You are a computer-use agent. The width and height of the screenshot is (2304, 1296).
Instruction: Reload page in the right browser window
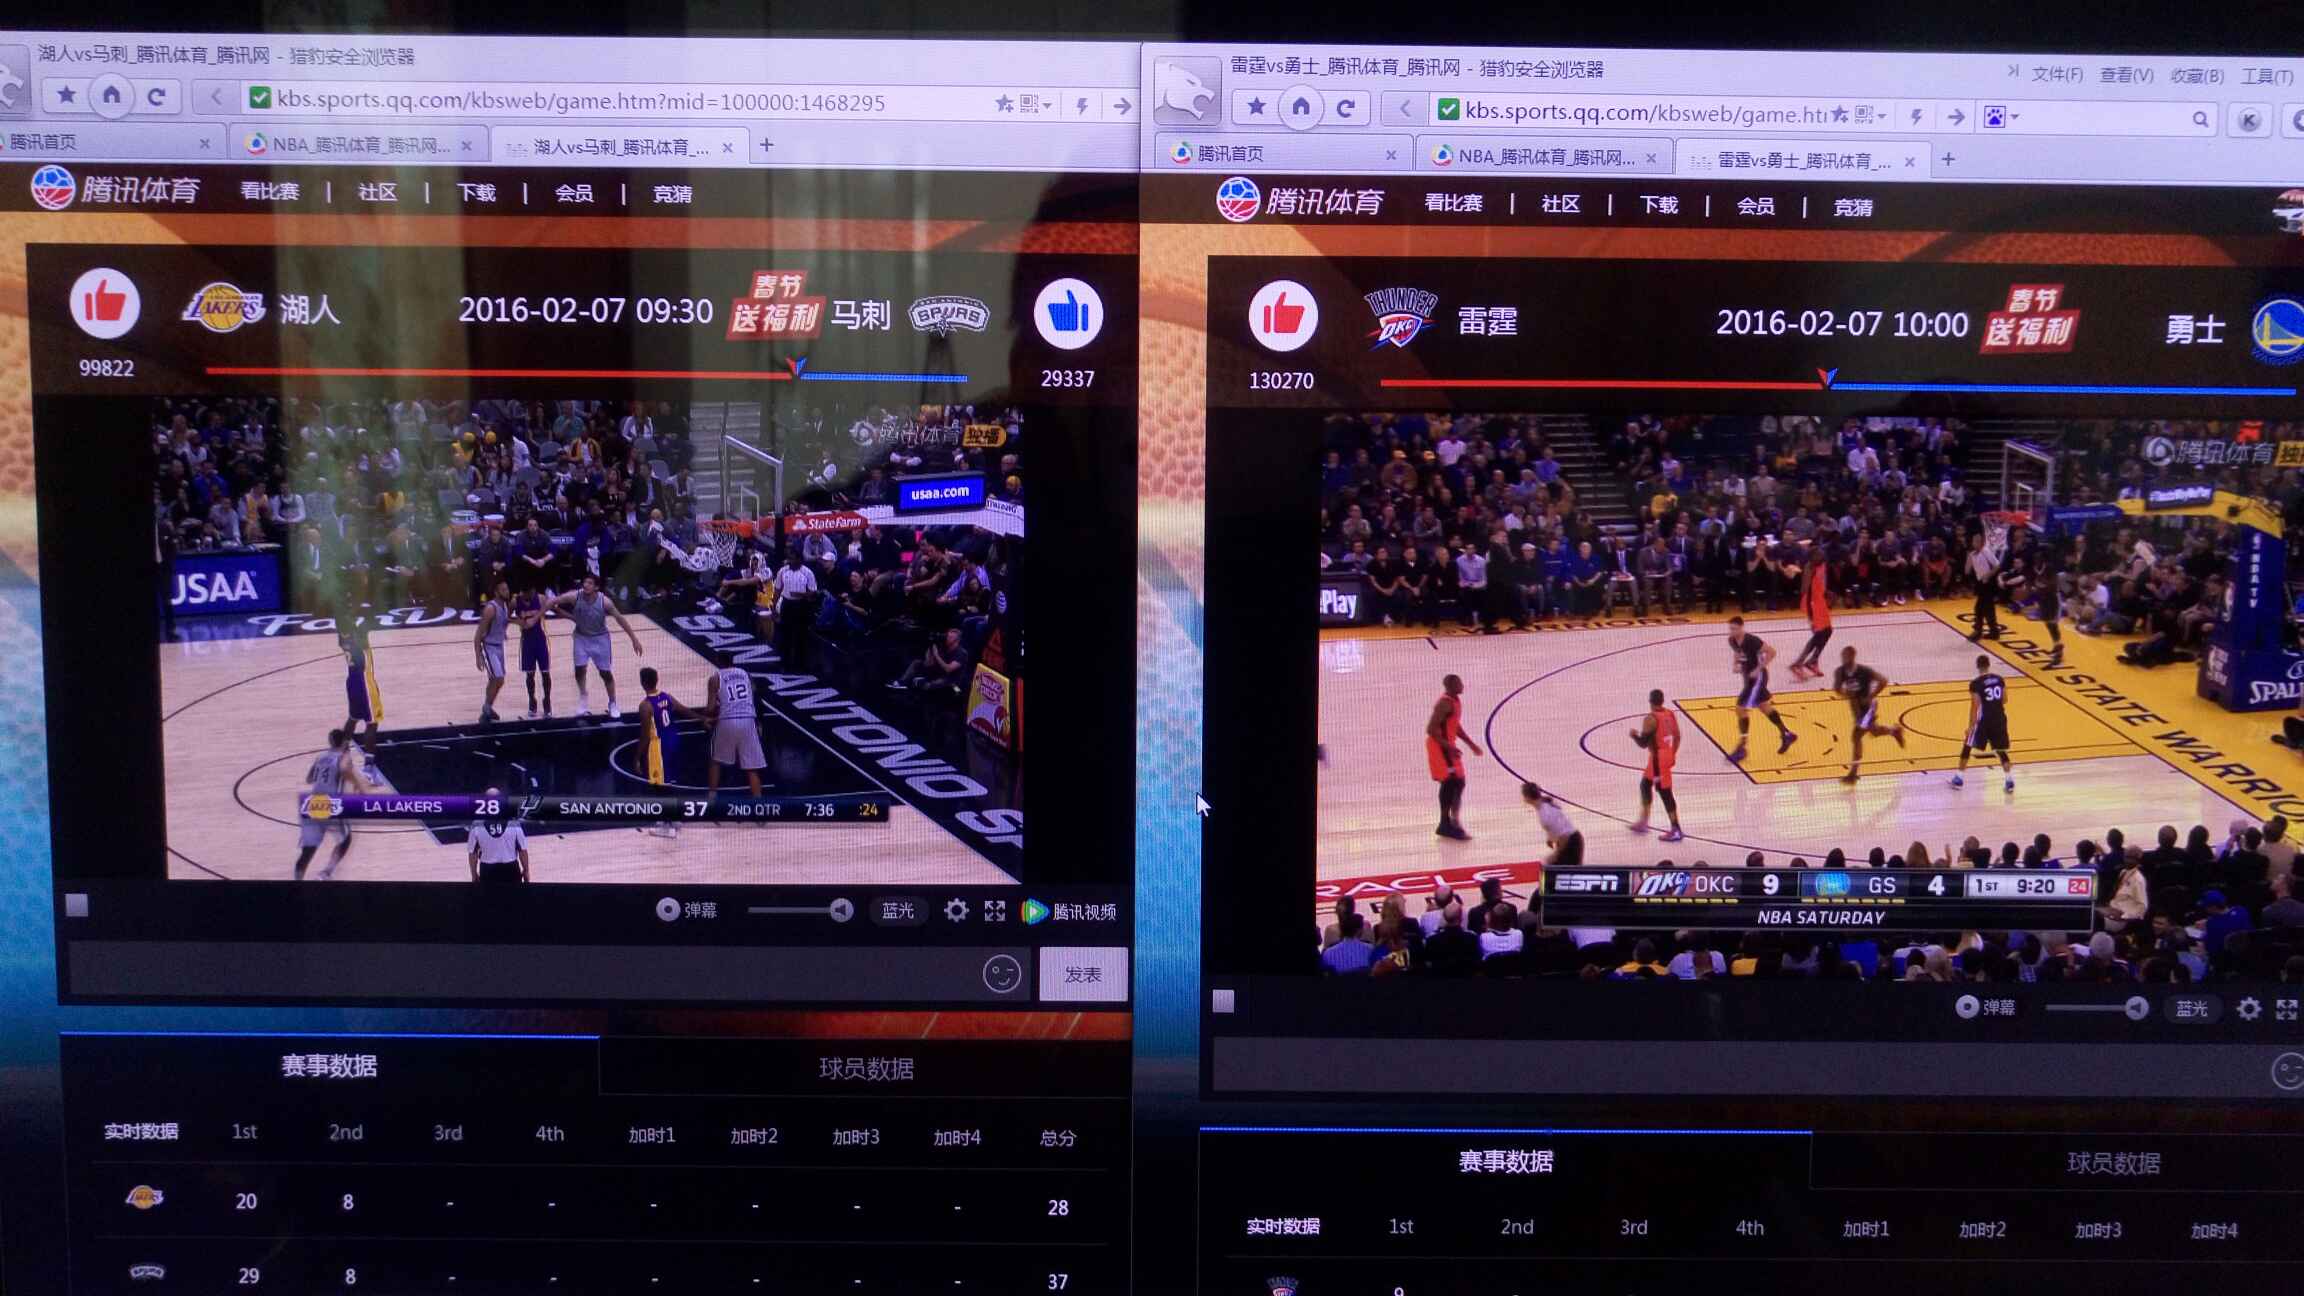click(x=1345, y=108)
